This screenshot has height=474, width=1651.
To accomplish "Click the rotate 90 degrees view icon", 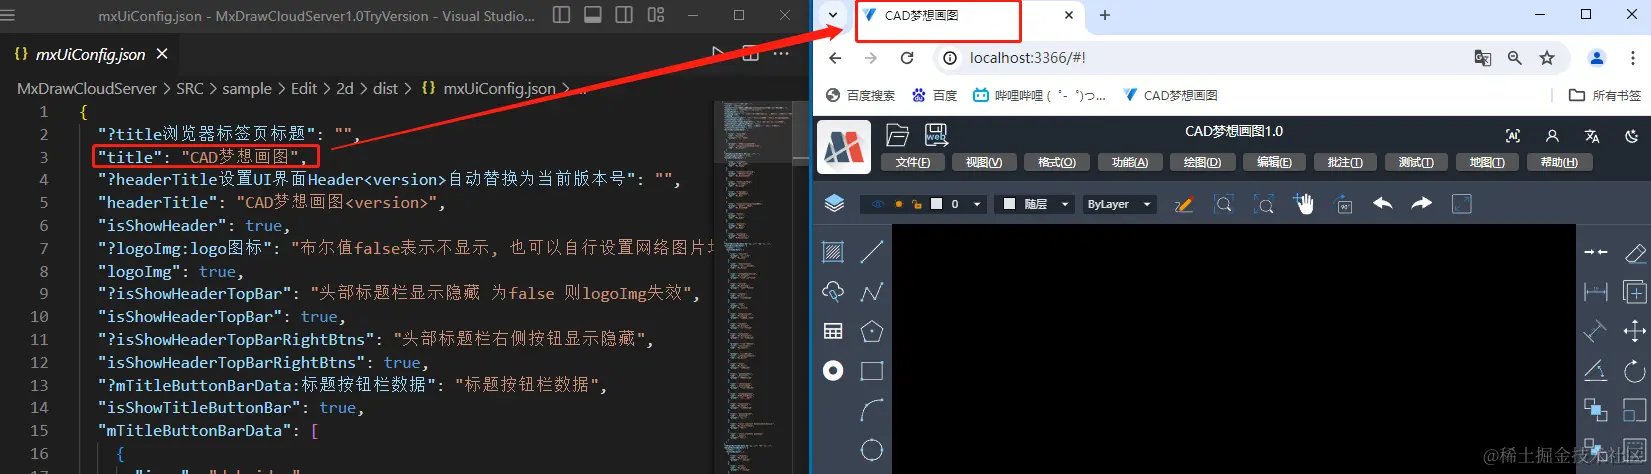I will 1344,204.
